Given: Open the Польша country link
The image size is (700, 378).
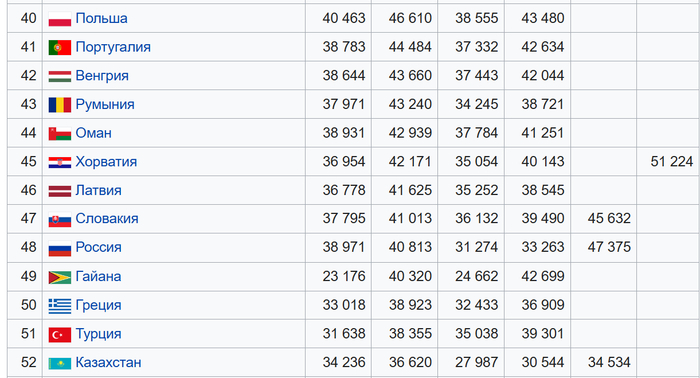Looking at the screenshot, I should click(101, 18).
